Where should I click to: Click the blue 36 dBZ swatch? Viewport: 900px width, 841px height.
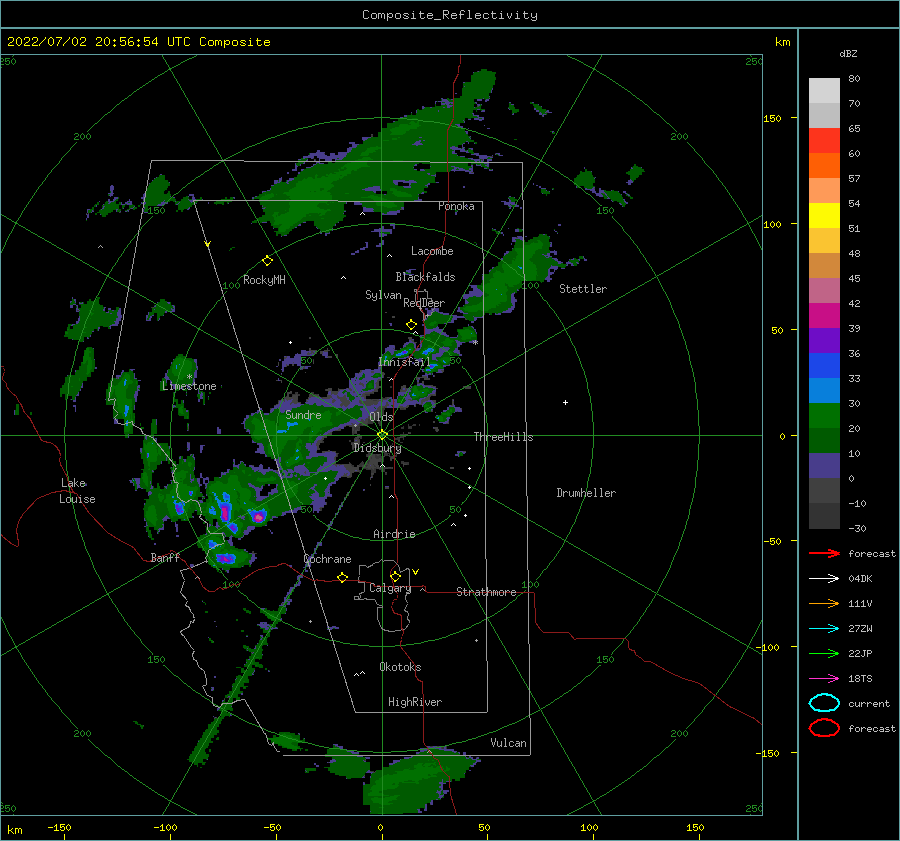824,365
